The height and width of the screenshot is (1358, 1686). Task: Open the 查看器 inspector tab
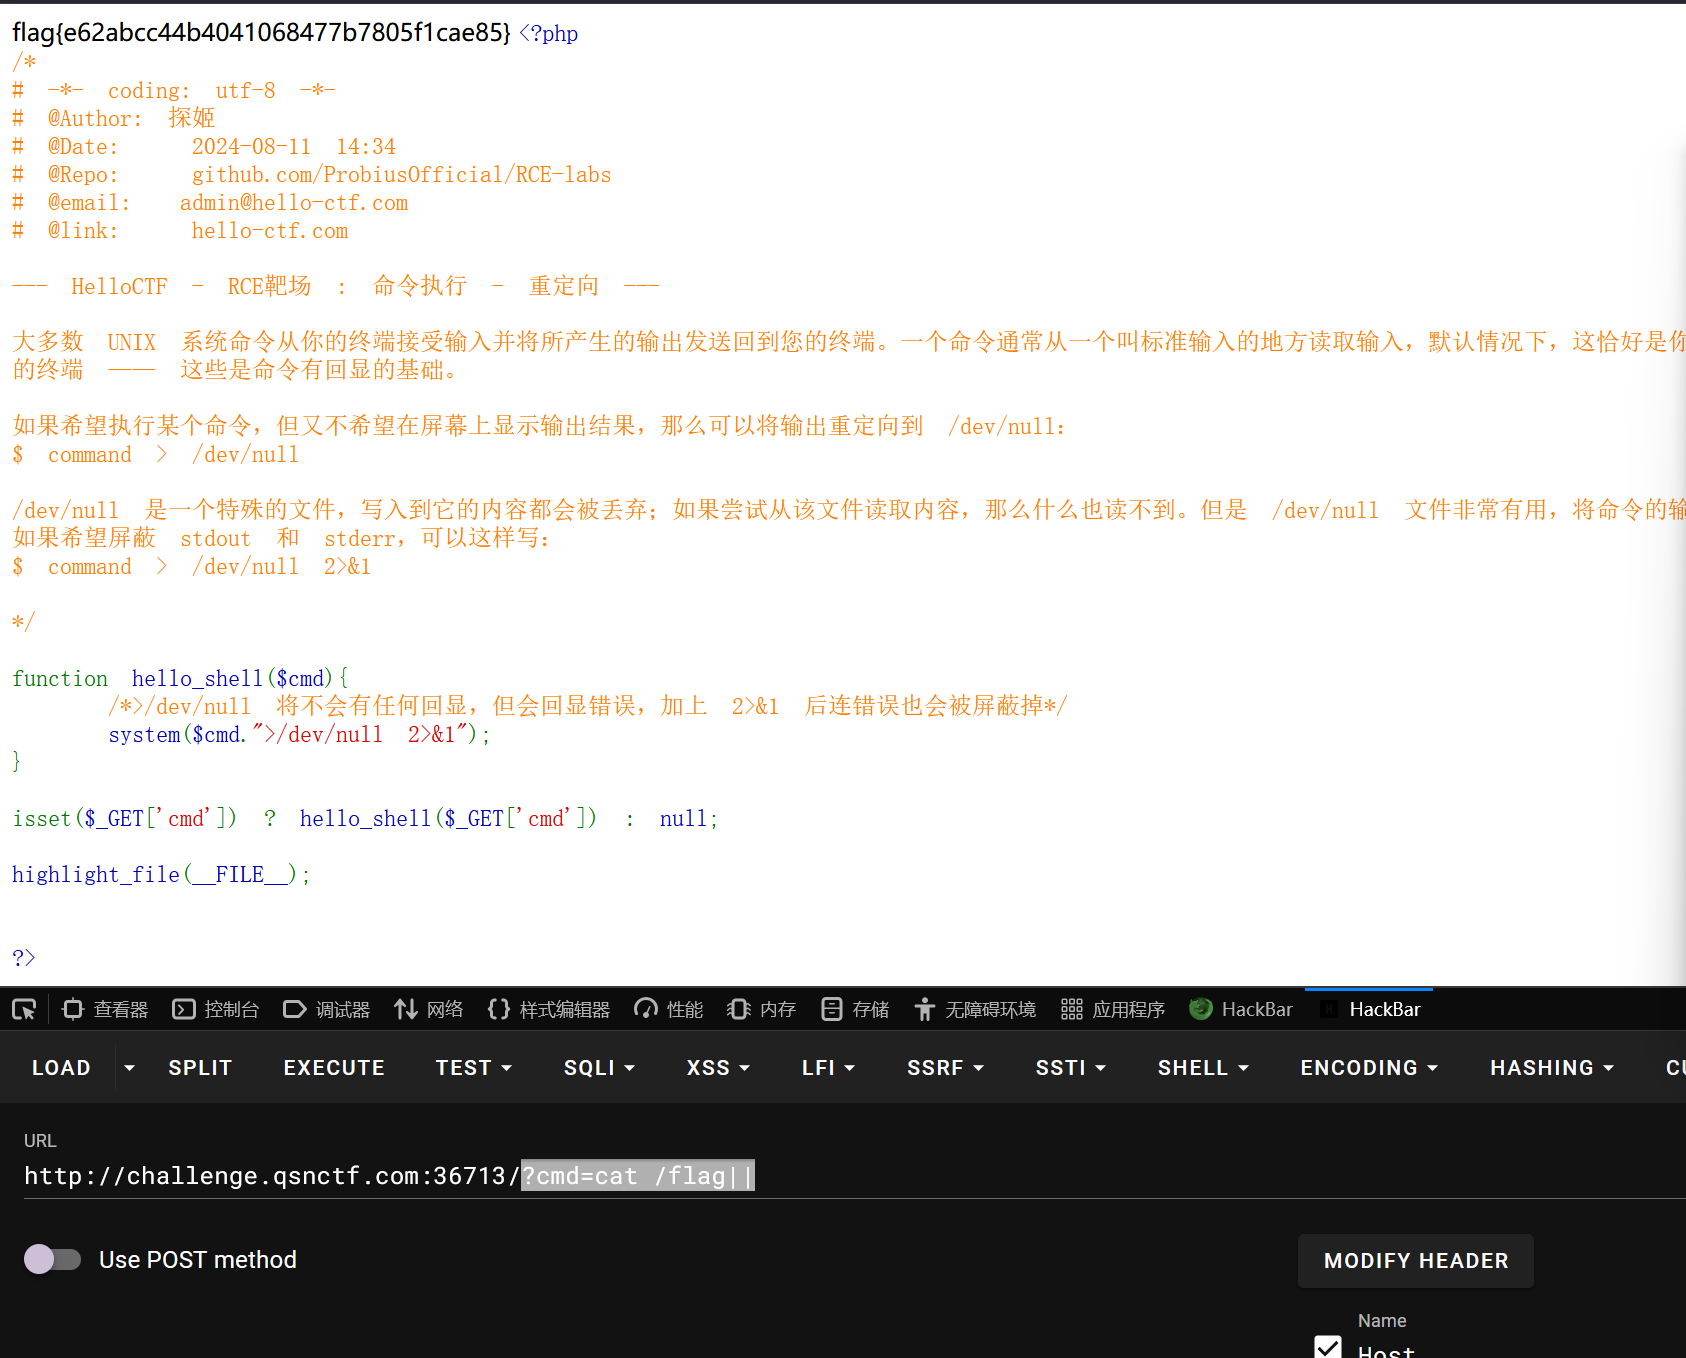pyautogui.click(x=105, y=1009)
